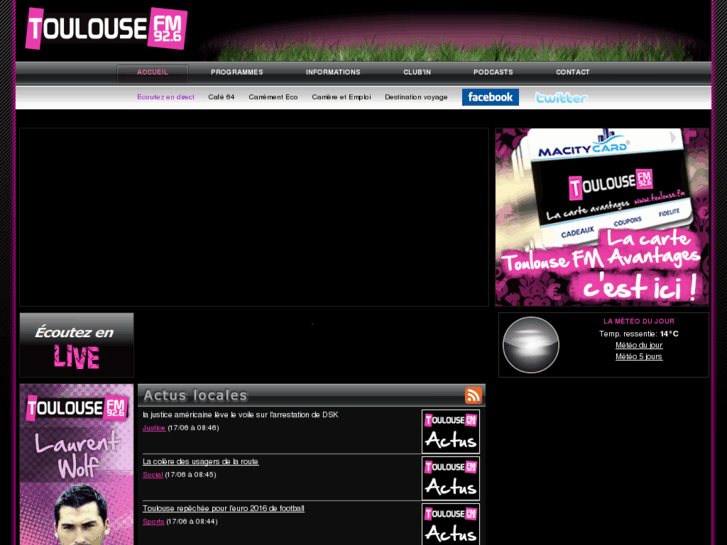Open the Météo du jour link
Image resolution: width=727 pixels, height=545 pixels.
click(x=638, y=345)
